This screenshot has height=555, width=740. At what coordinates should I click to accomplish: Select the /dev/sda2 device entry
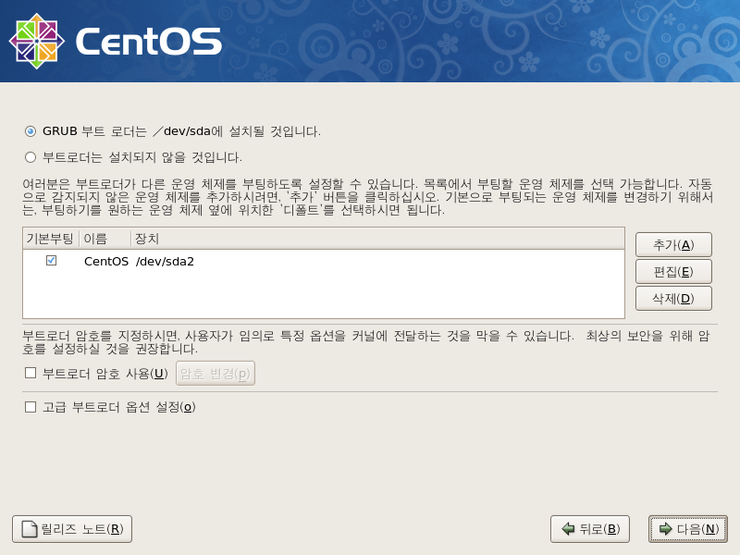click(x=165, y=261)
